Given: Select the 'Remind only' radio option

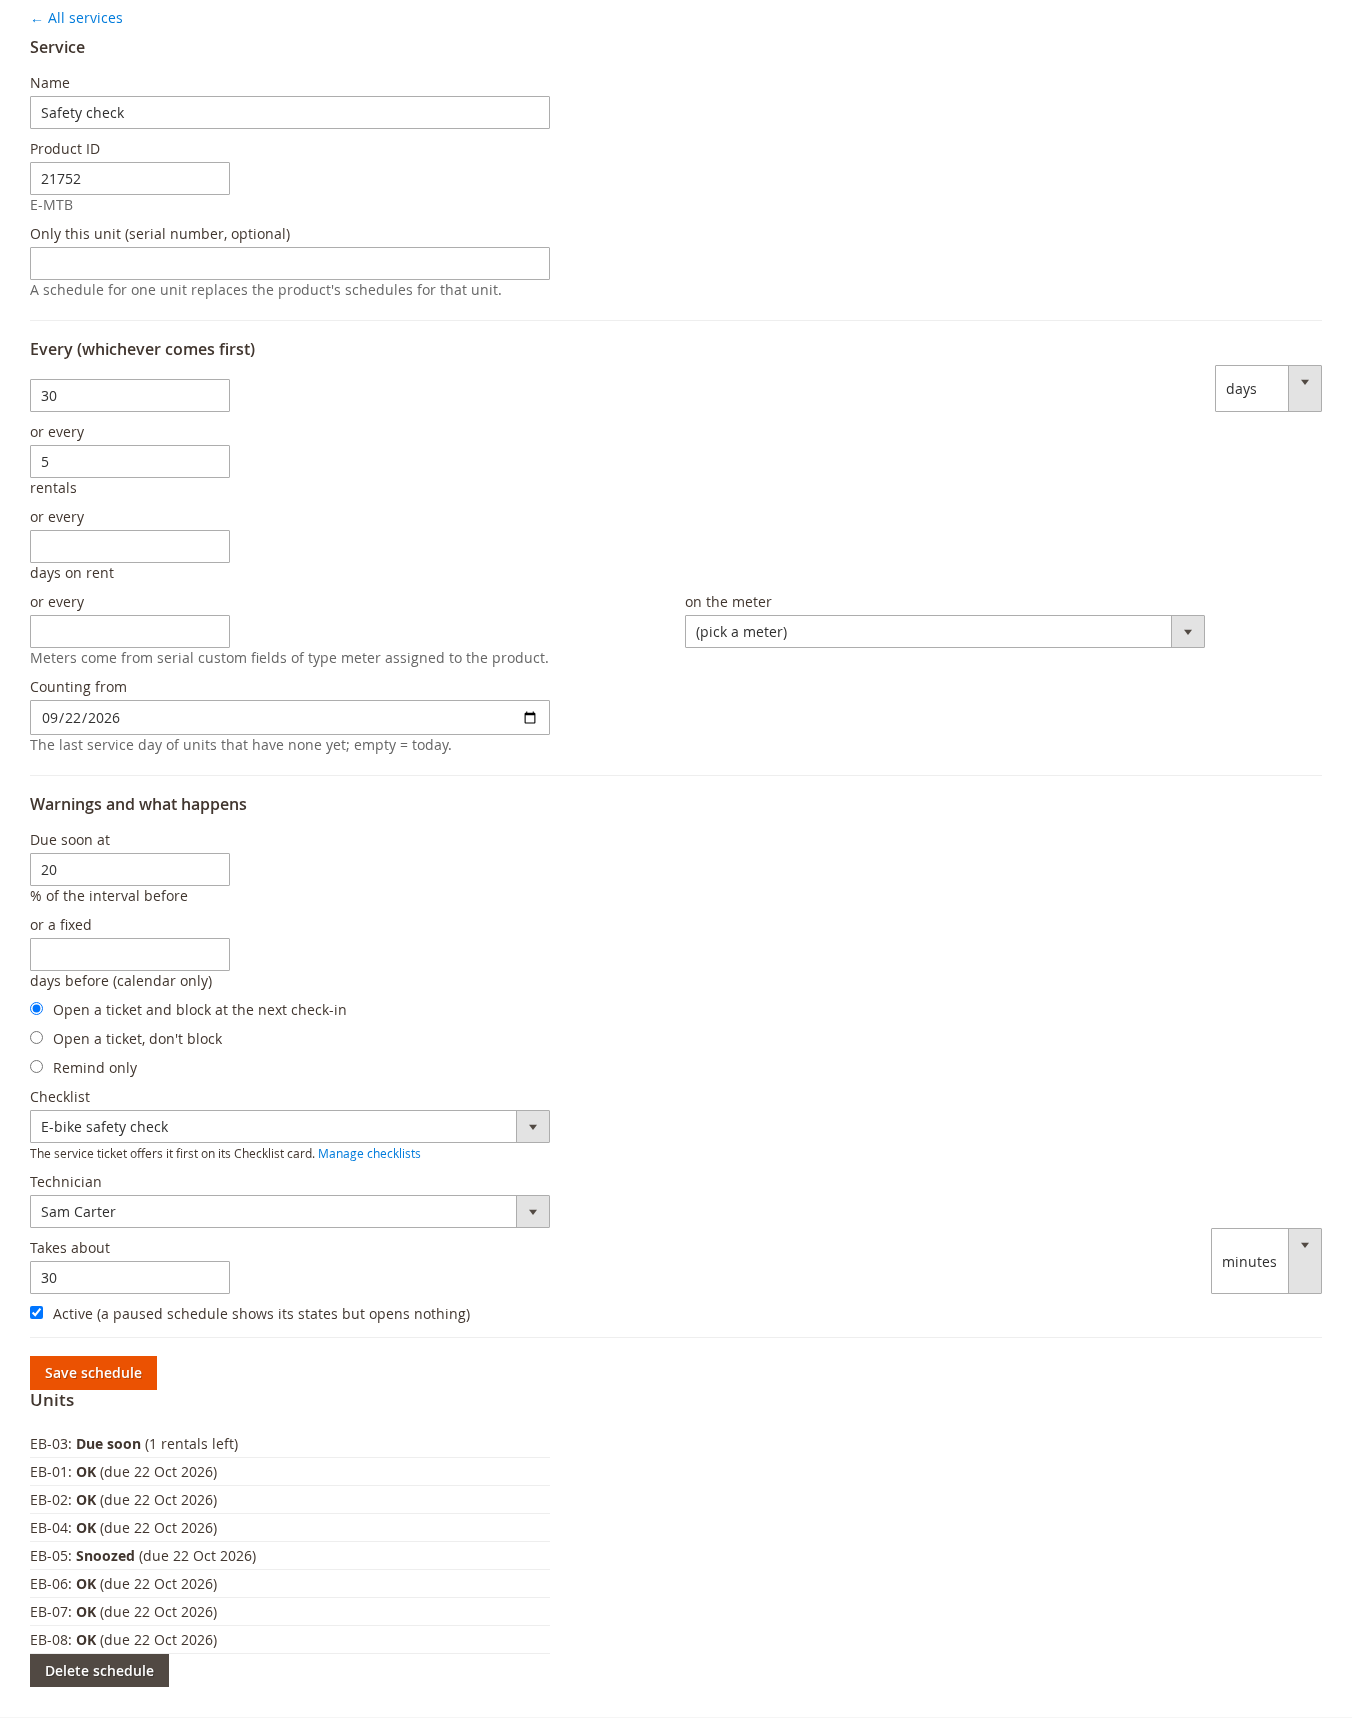Looking at the screenshot, I should coord(37,1067).
